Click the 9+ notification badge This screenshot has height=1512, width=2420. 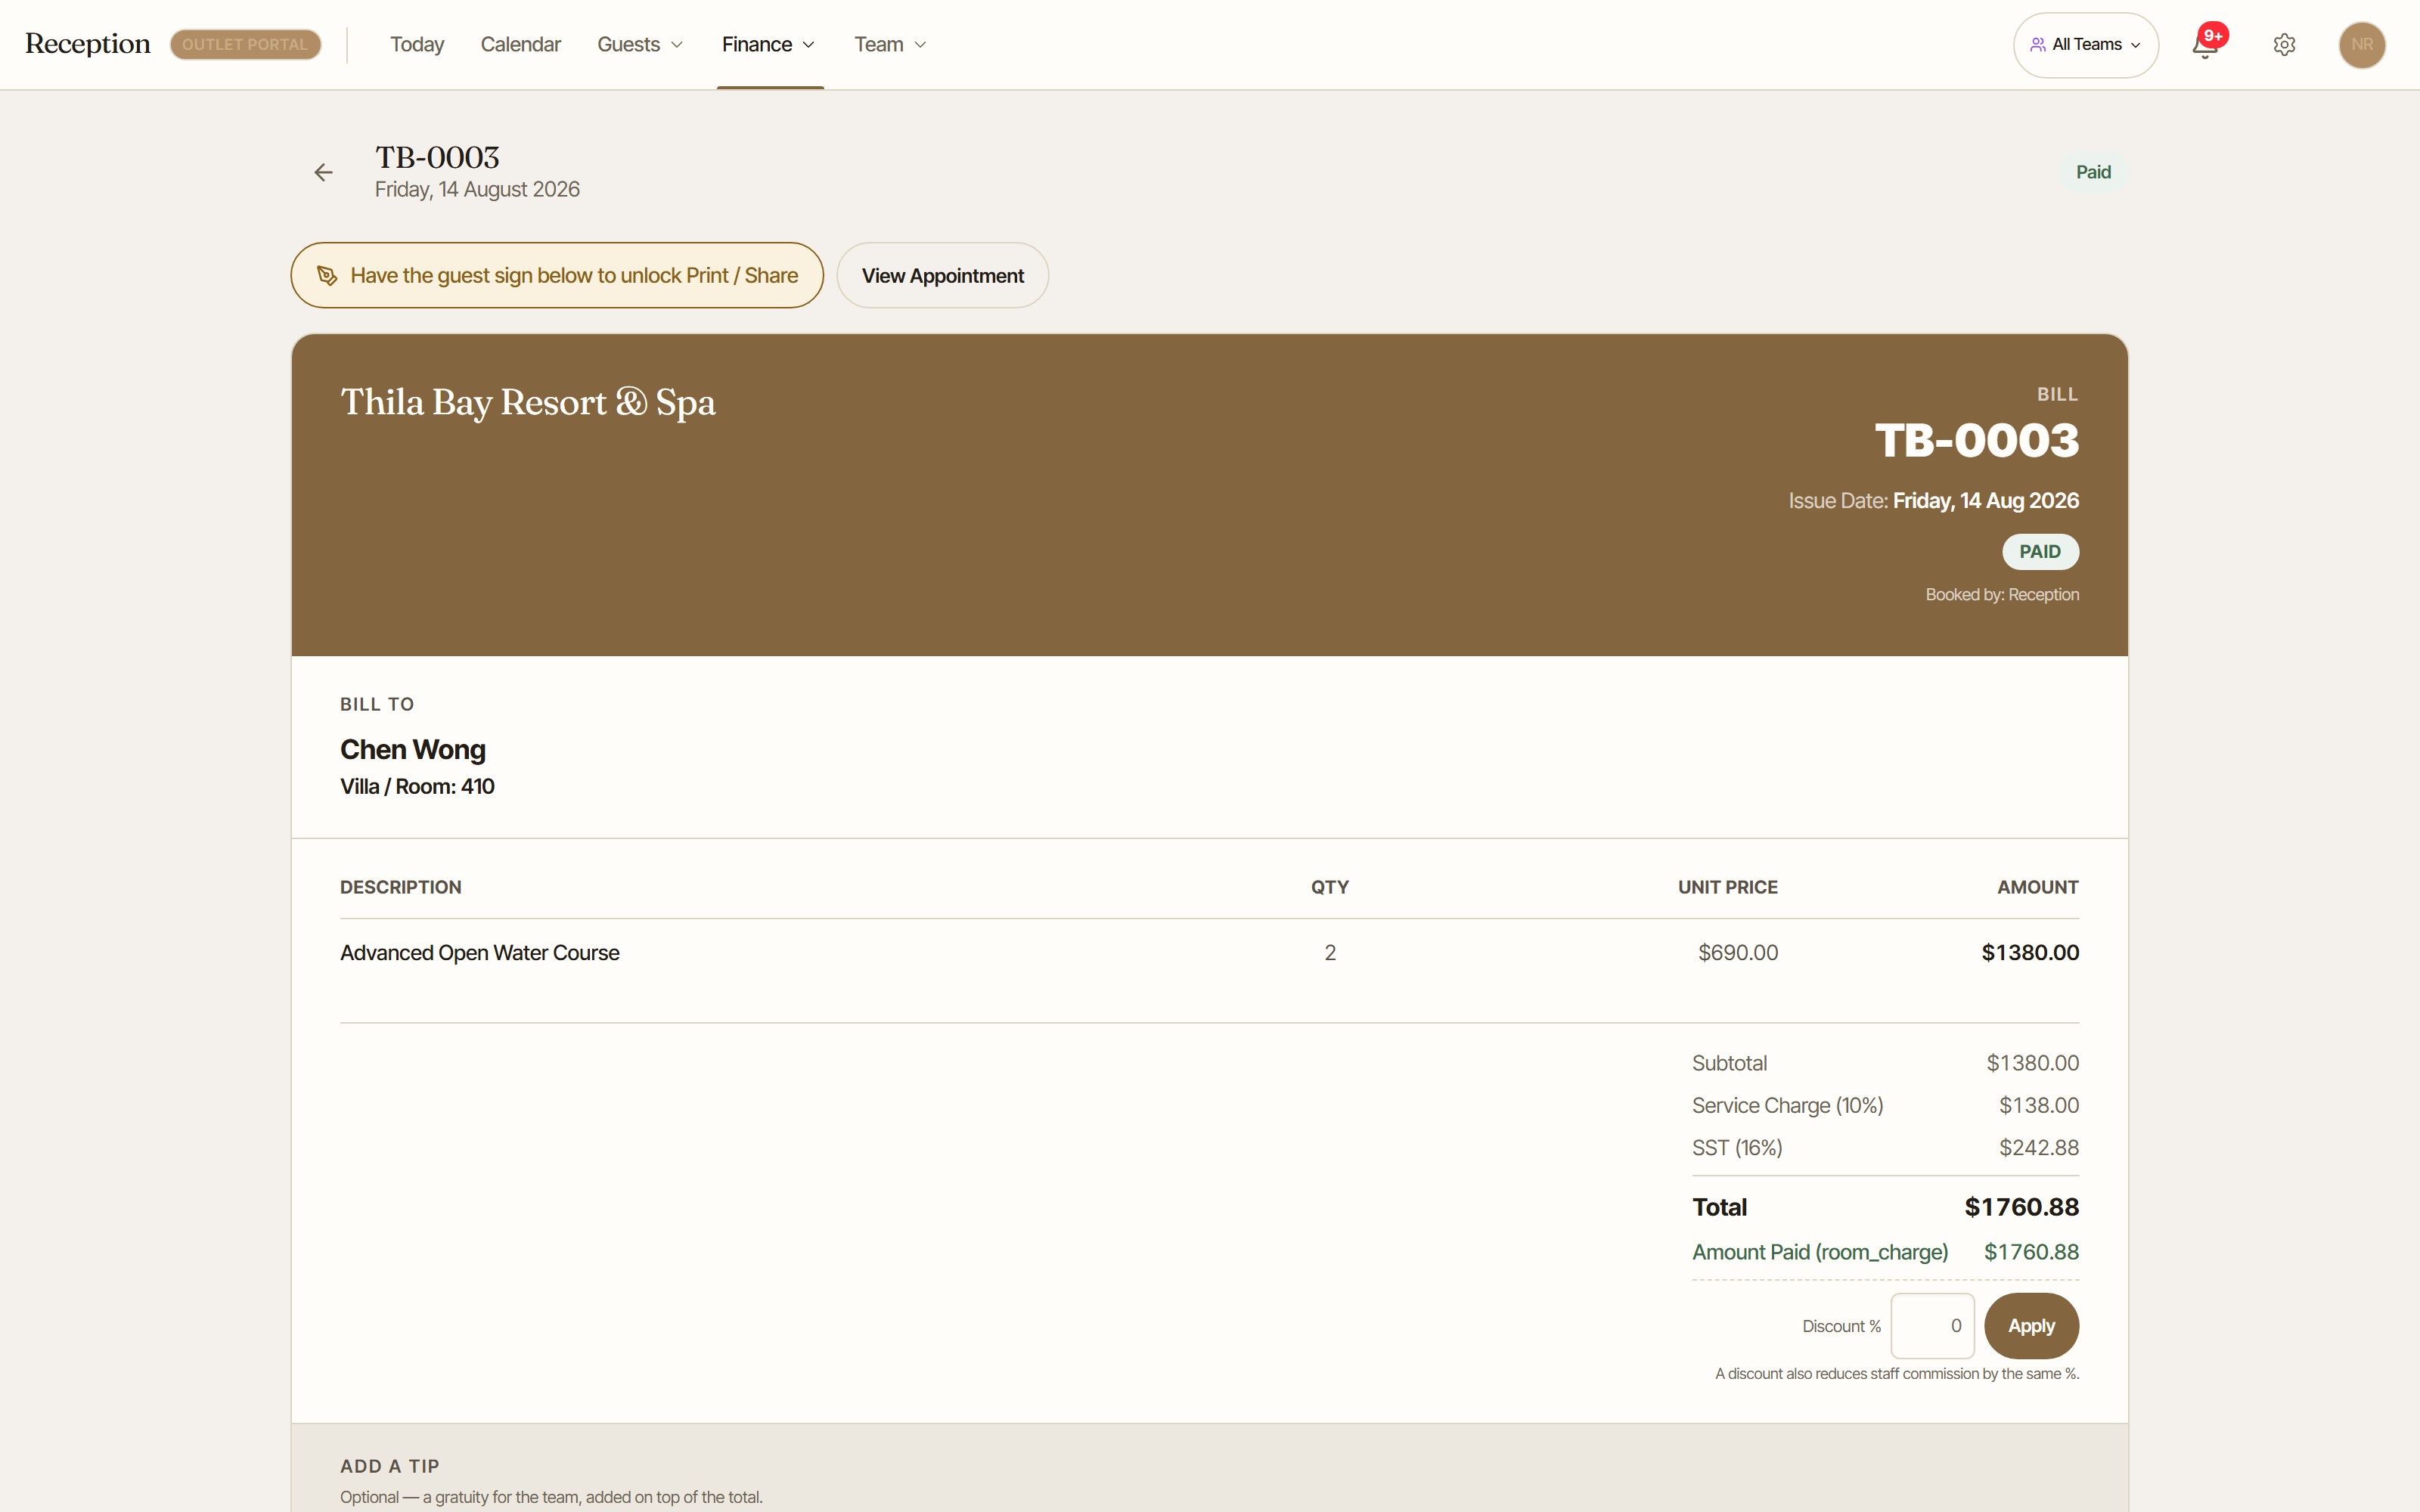click(2214, 35)
